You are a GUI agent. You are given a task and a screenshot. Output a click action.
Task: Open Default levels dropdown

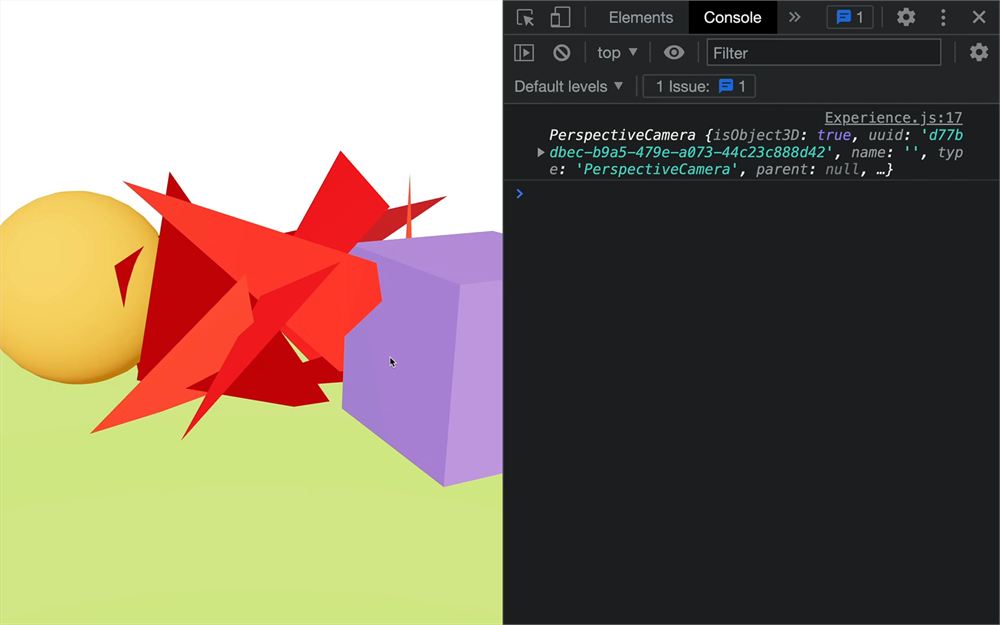tap(568, 86)
